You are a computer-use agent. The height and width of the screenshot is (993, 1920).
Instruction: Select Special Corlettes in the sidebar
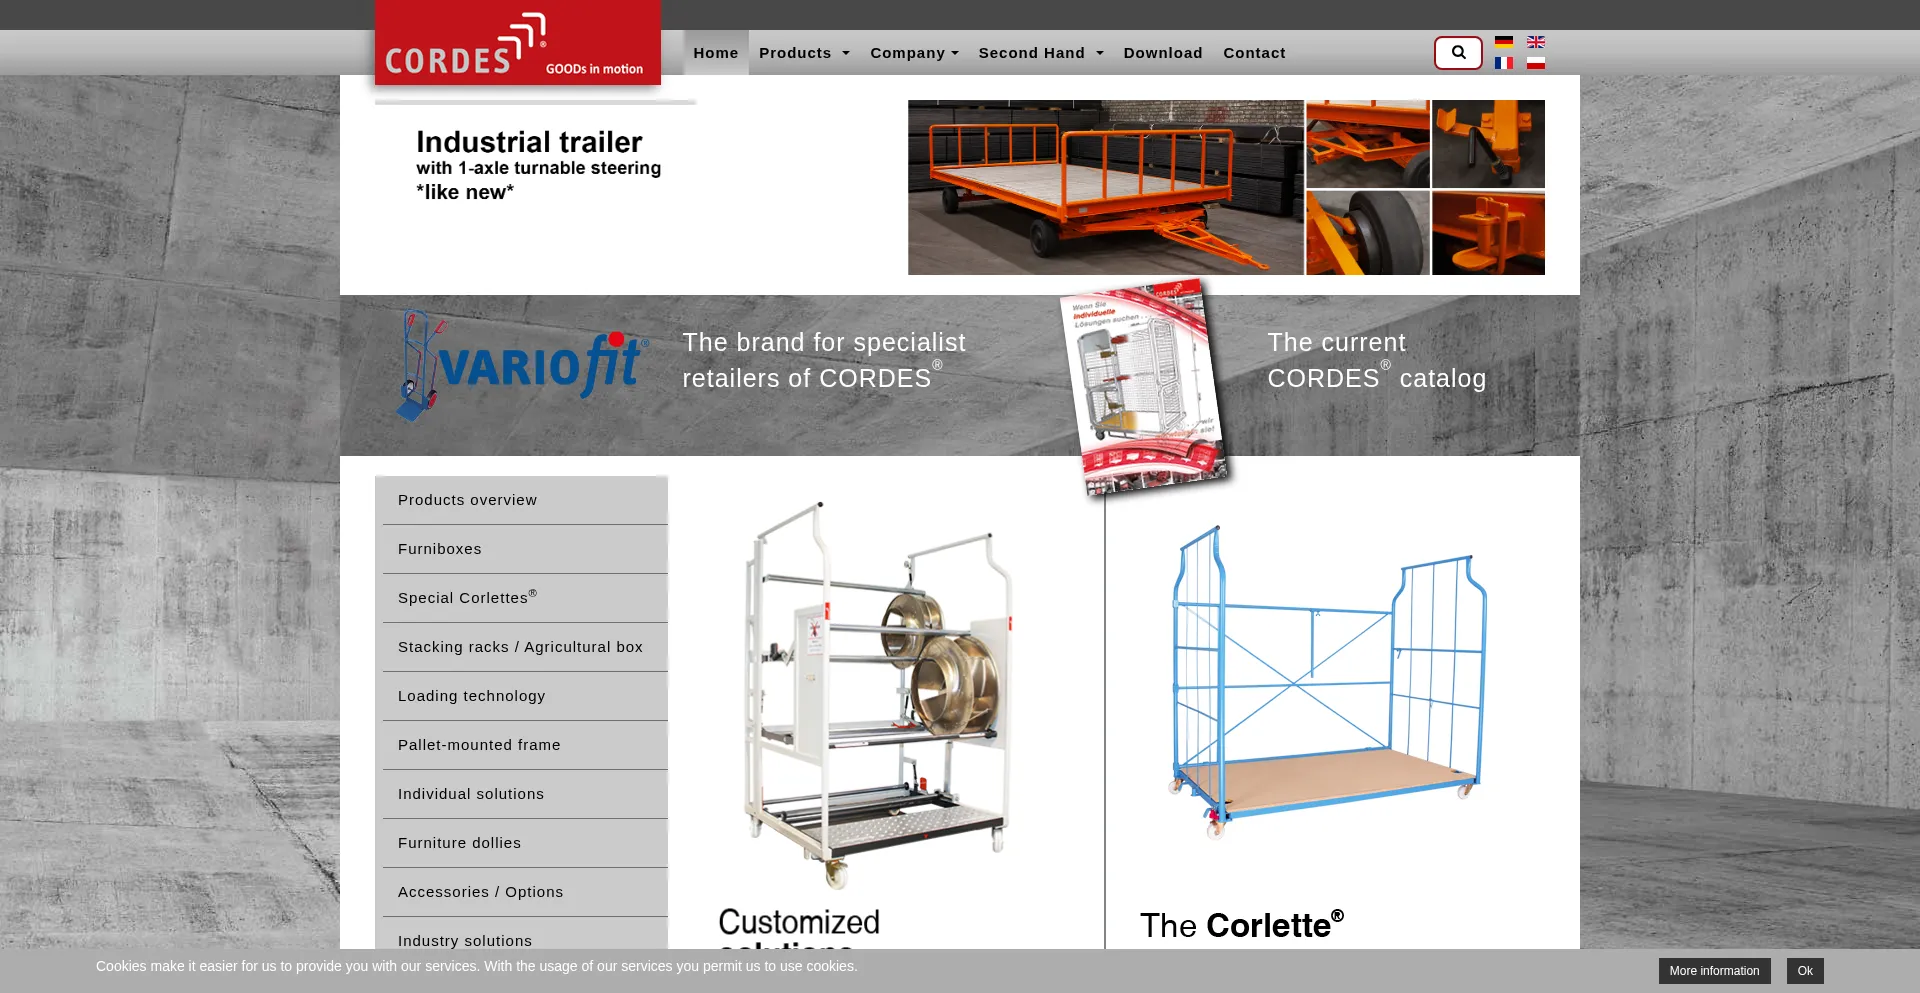tap(525, 598)
